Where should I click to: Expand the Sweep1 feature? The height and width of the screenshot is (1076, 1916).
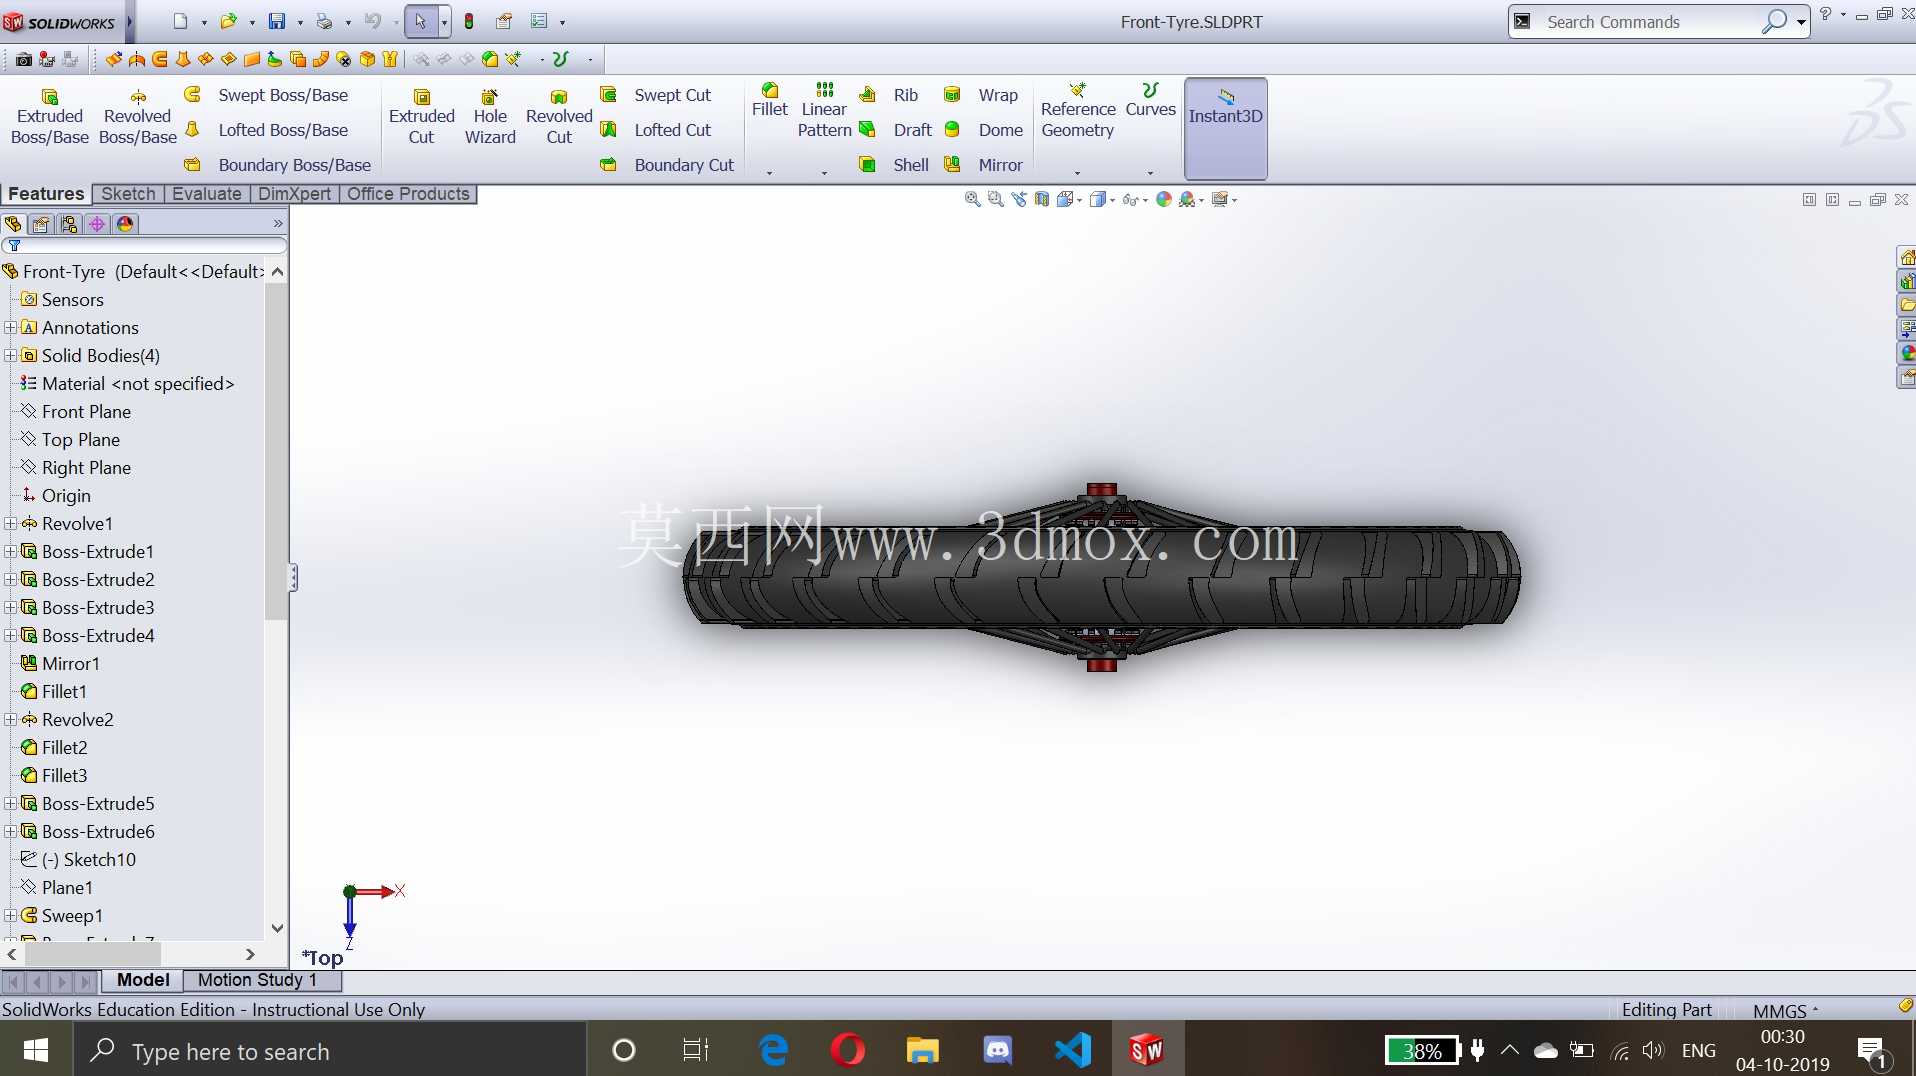click(10, 916)
